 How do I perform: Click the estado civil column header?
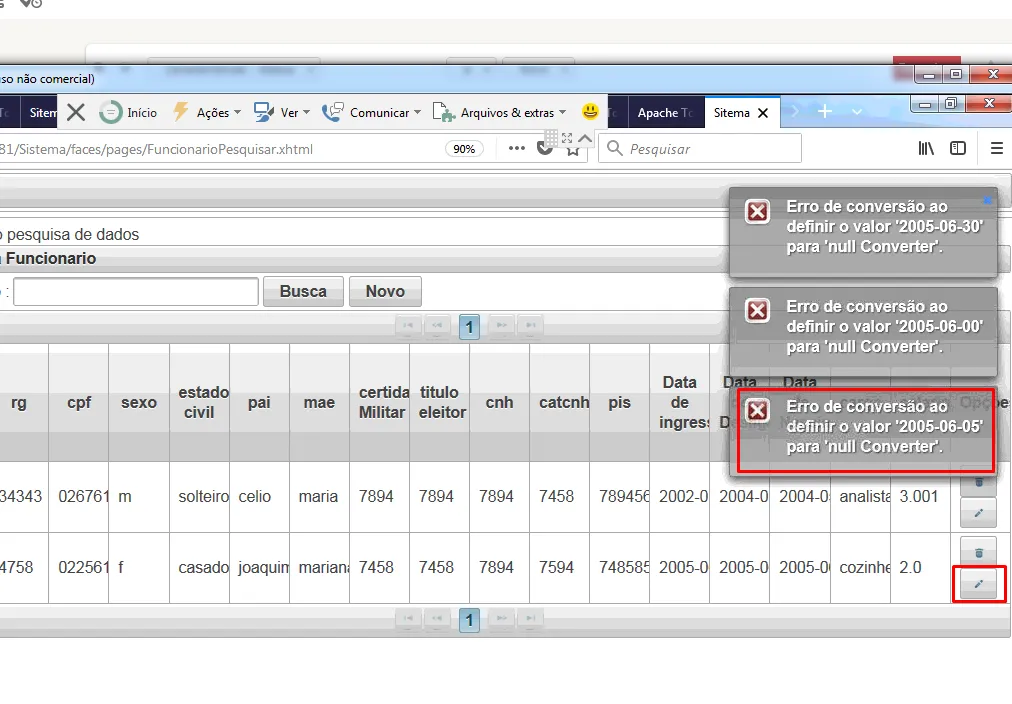[x=199, y=403]
